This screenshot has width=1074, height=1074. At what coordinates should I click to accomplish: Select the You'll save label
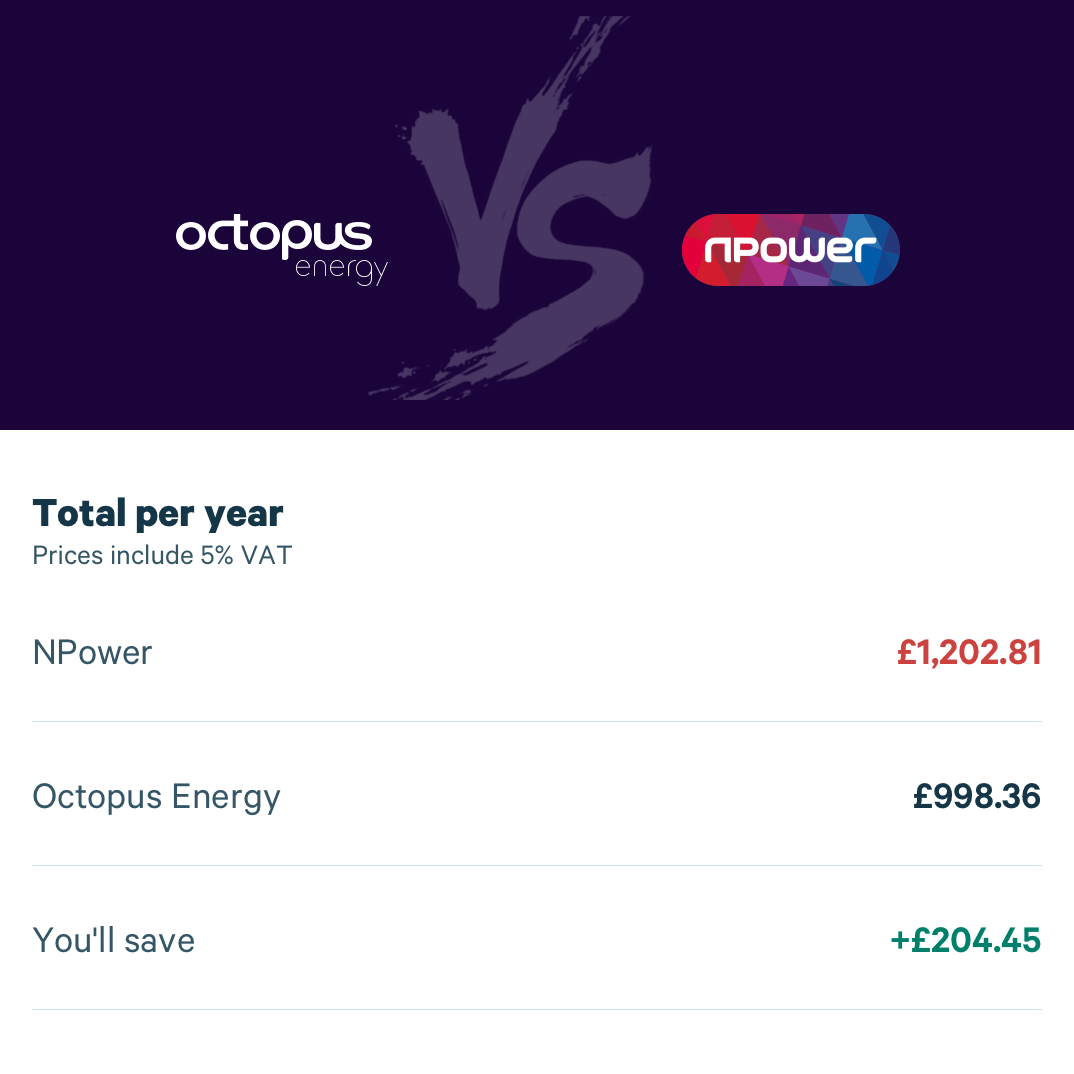pyautogui.click(x=114, y=940)
